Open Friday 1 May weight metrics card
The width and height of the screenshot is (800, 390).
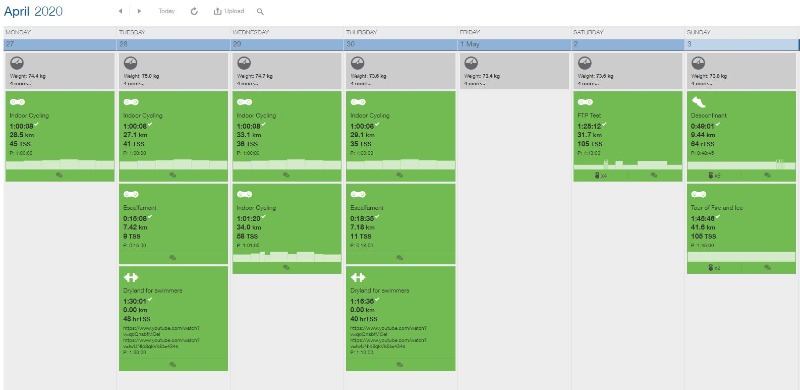(x=514, y=71)
